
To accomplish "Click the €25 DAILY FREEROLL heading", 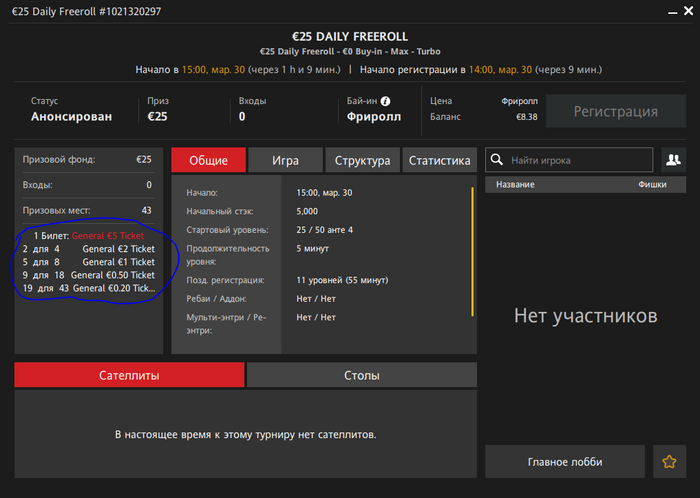I will pos(350,36).
